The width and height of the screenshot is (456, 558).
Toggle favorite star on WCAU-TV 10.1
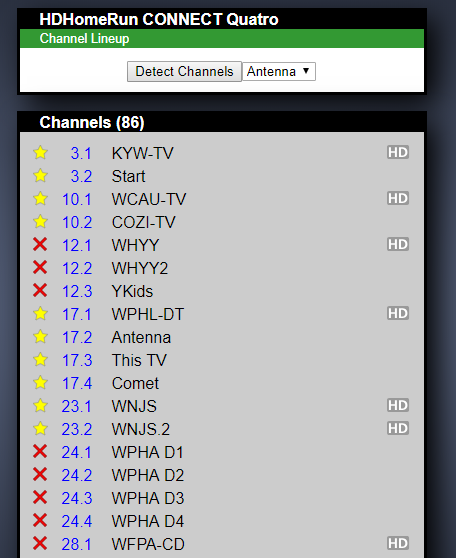[40, 199]
